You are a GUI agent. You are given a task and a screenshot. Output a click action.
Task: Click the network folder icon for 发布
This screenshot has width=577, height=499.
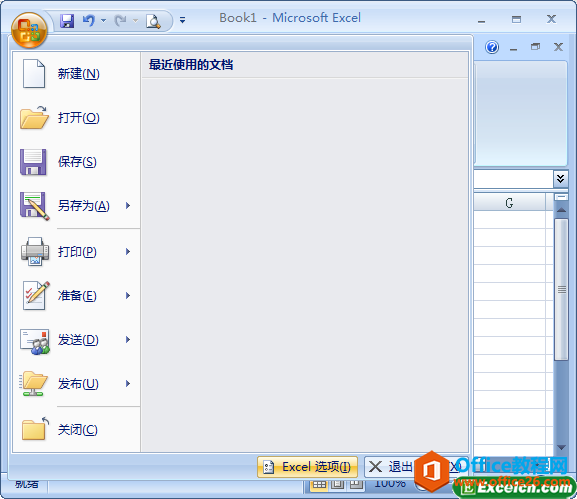[33, 383]
